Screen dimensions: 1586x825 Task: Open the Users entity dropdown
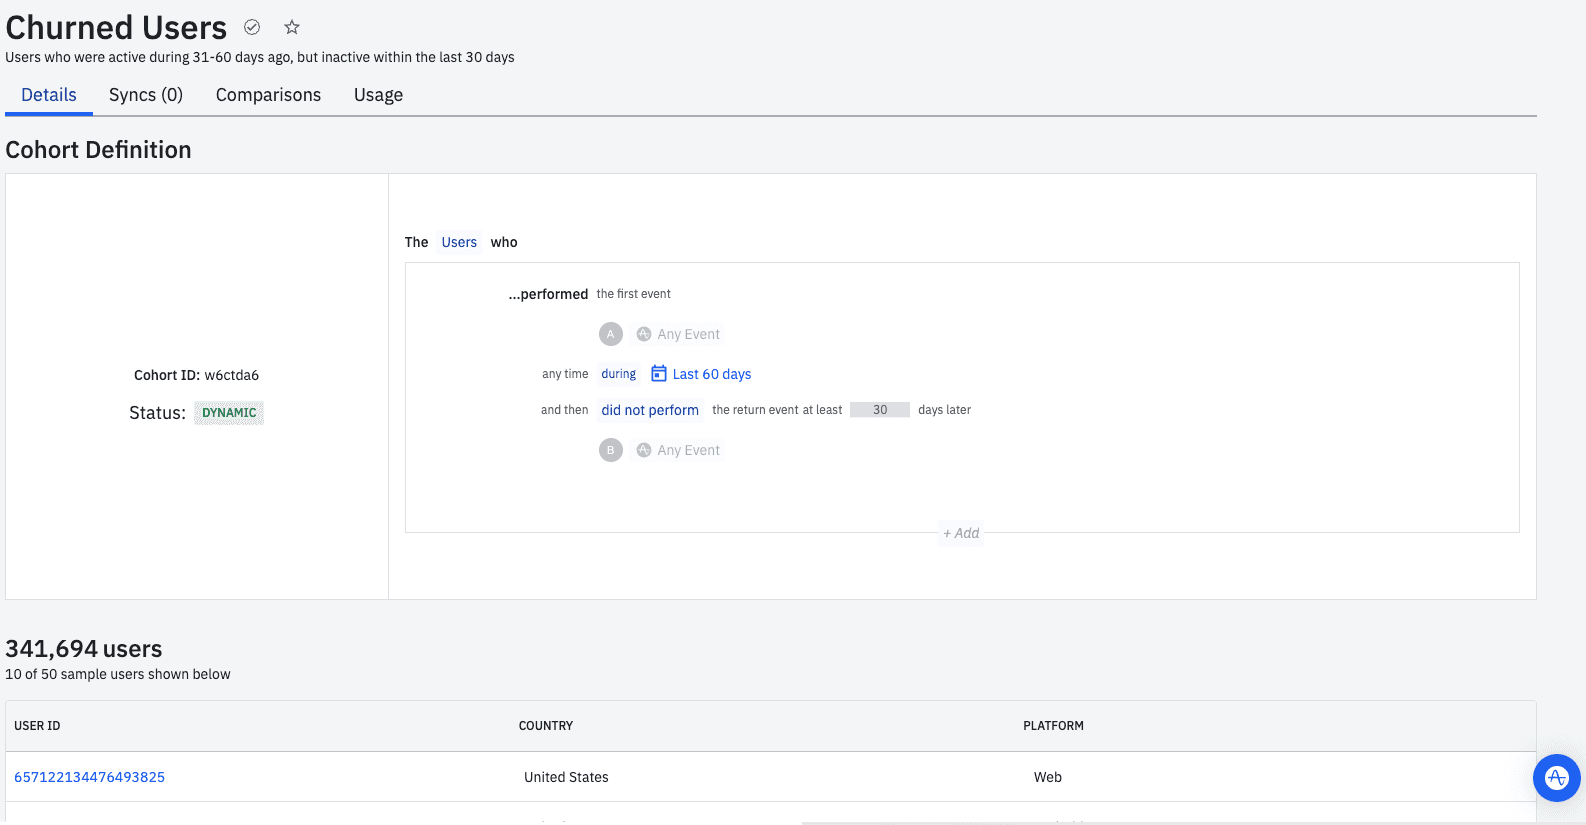pos(459,242)
